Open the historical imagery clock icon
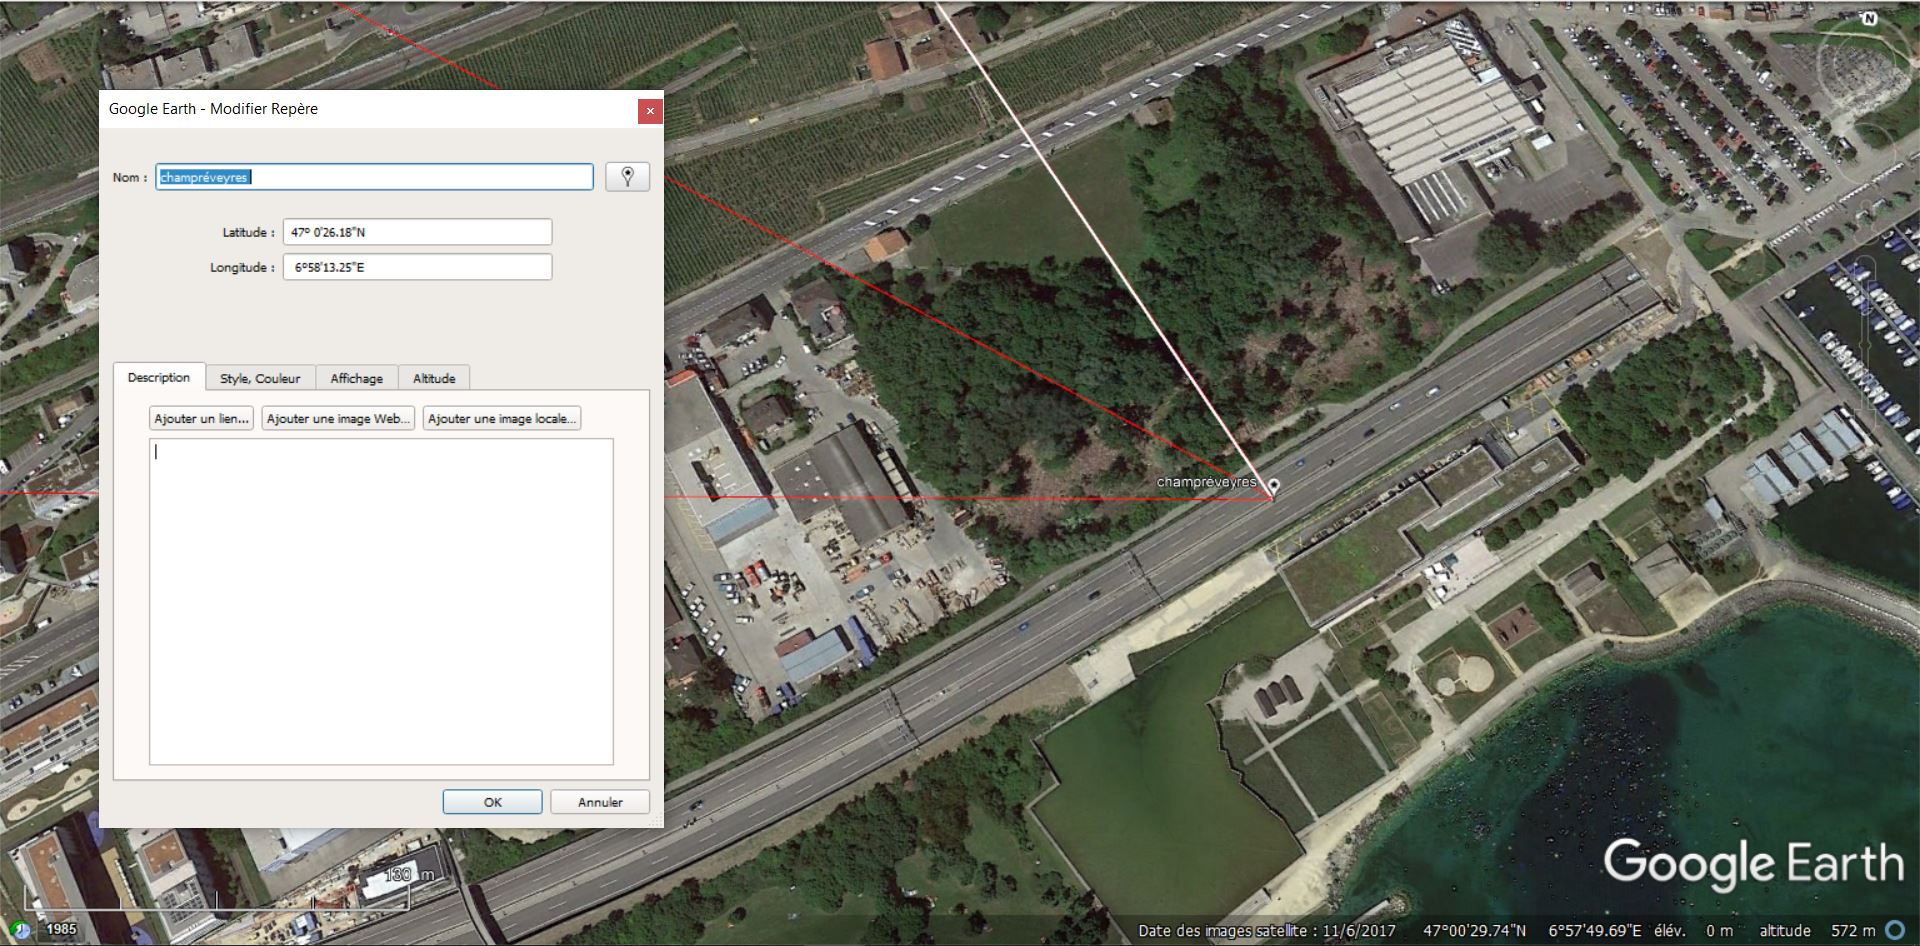Image resolution: width=1920 pixels, height=946 pixels. coord(20,930)
